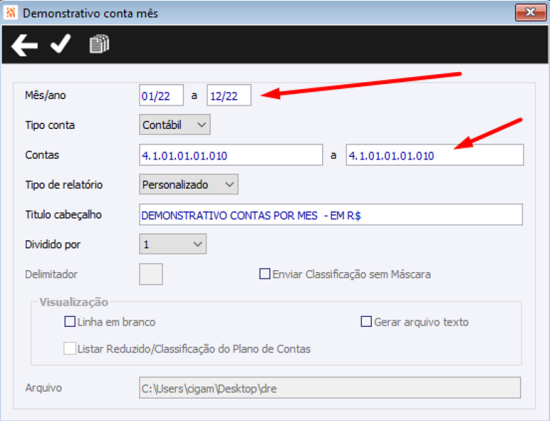Image resolution: width=550 pixels, height=421 pixels.
Task: Expand the Tipo de relatório dropdown
Action: click(x=189, y=184)
